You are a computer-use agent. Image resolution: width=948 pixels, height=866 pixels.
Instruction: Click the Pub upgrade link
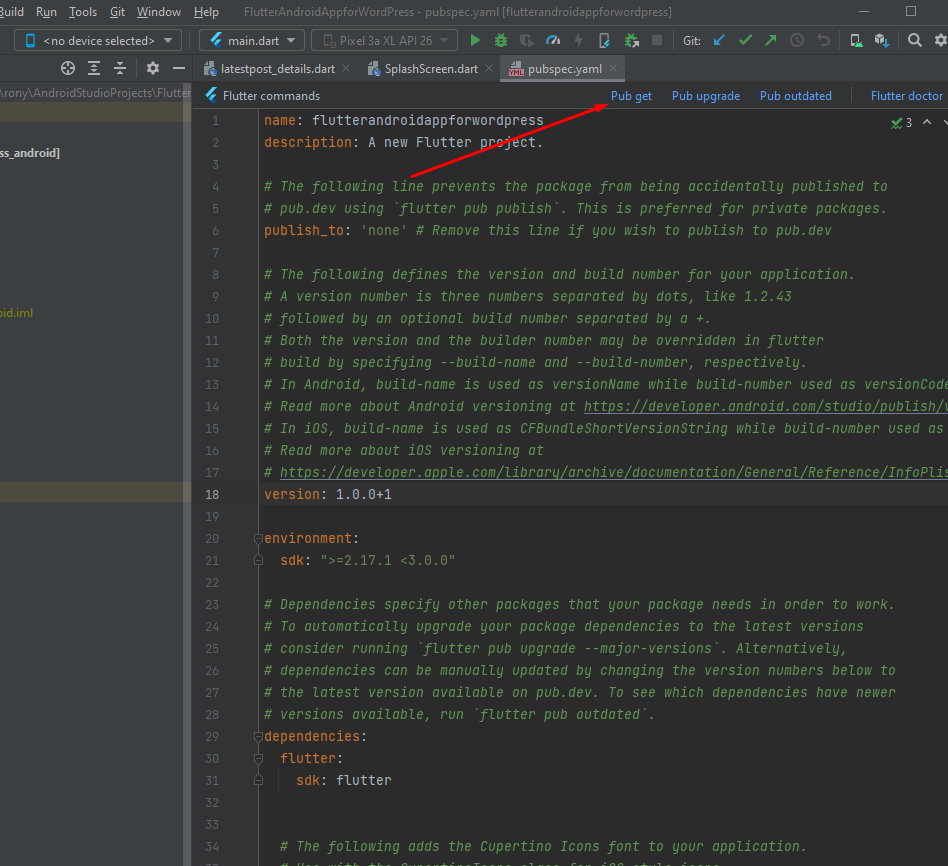click(706, 96)
